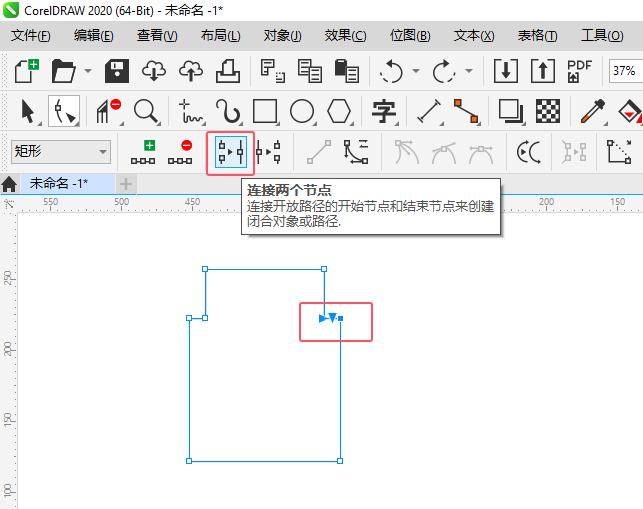The height and width of the screenshot is (509, 643).
Task: Select the Text tool
Action: [x=384, y=111]
